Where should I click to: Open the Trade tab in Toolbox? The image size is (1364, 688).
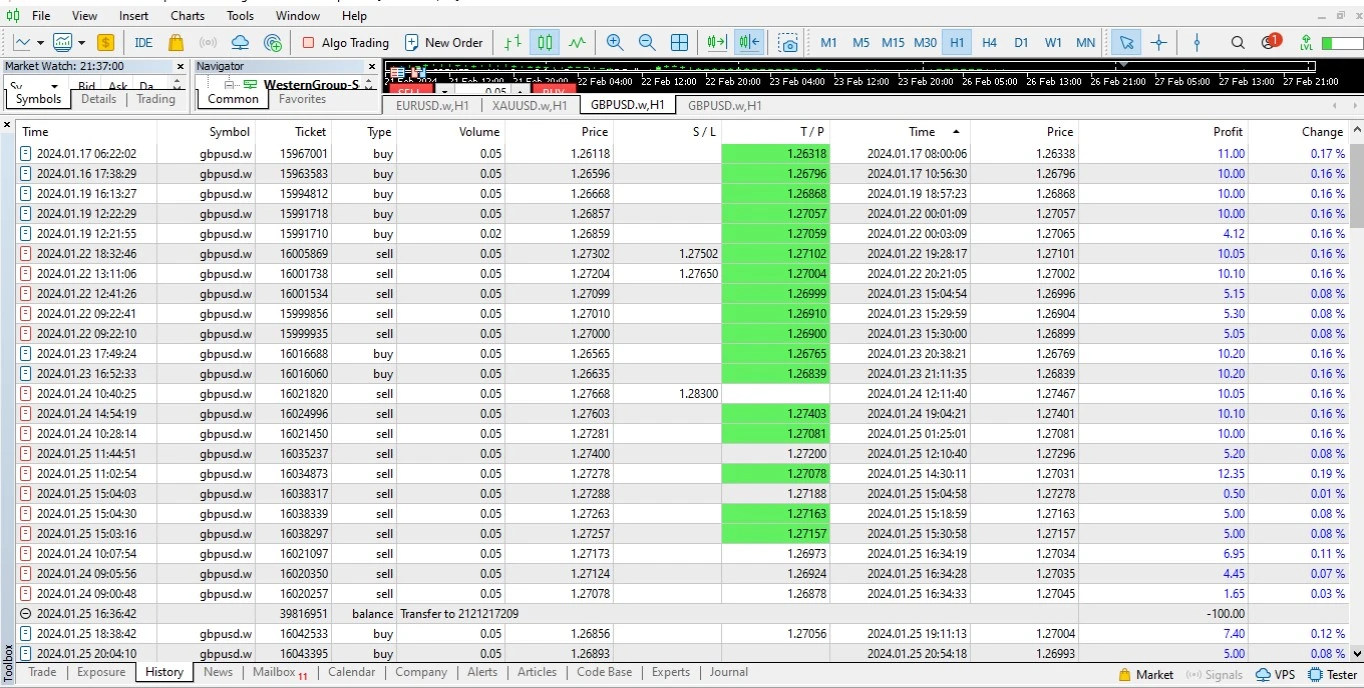(x=42, y=672)
